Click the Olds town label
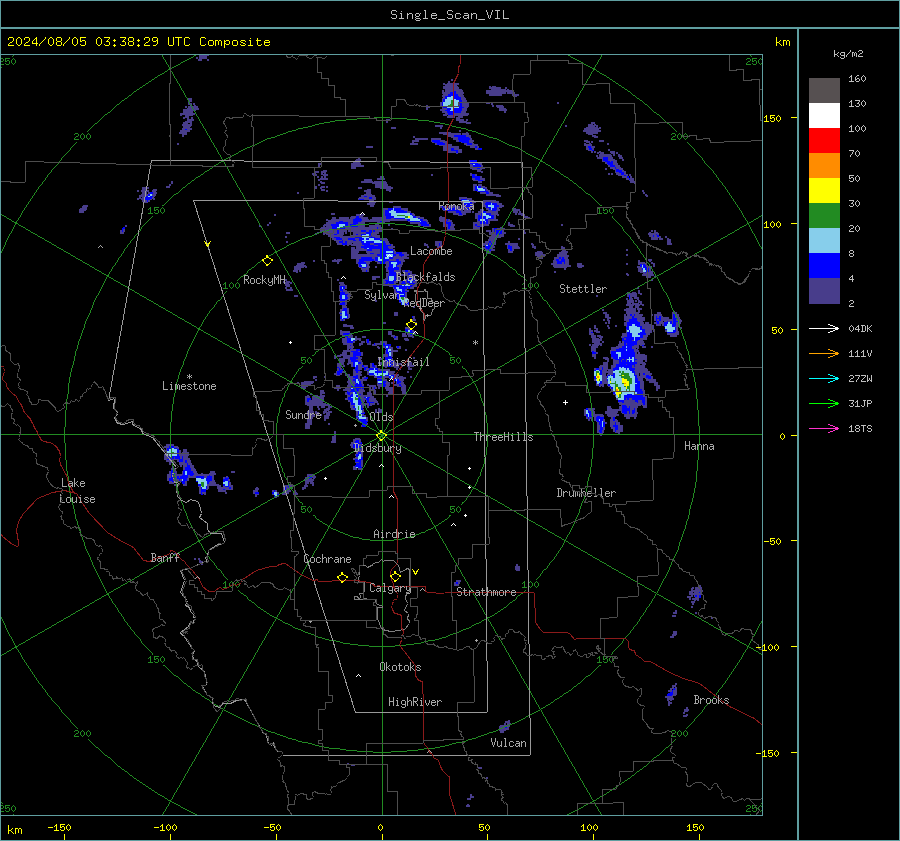 381,417
